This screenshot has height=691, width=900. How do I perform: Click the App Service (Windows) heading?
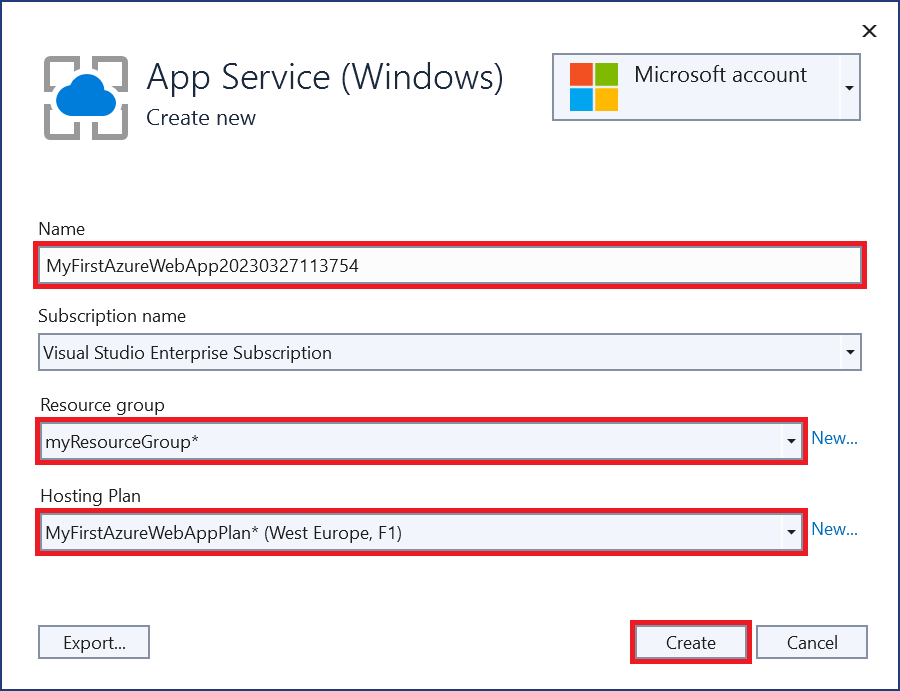click(x=325, y=77)
